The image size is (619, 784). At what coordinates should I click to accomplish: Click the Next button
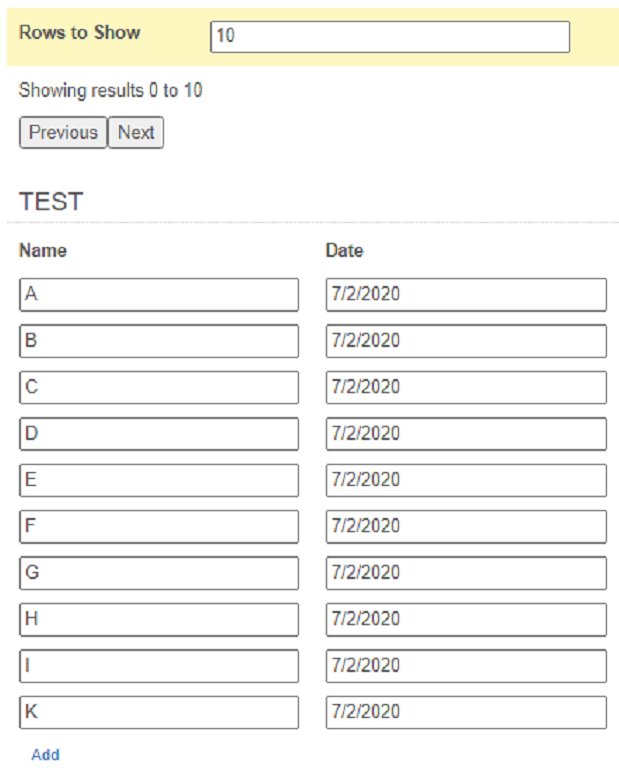pos(136,132)
